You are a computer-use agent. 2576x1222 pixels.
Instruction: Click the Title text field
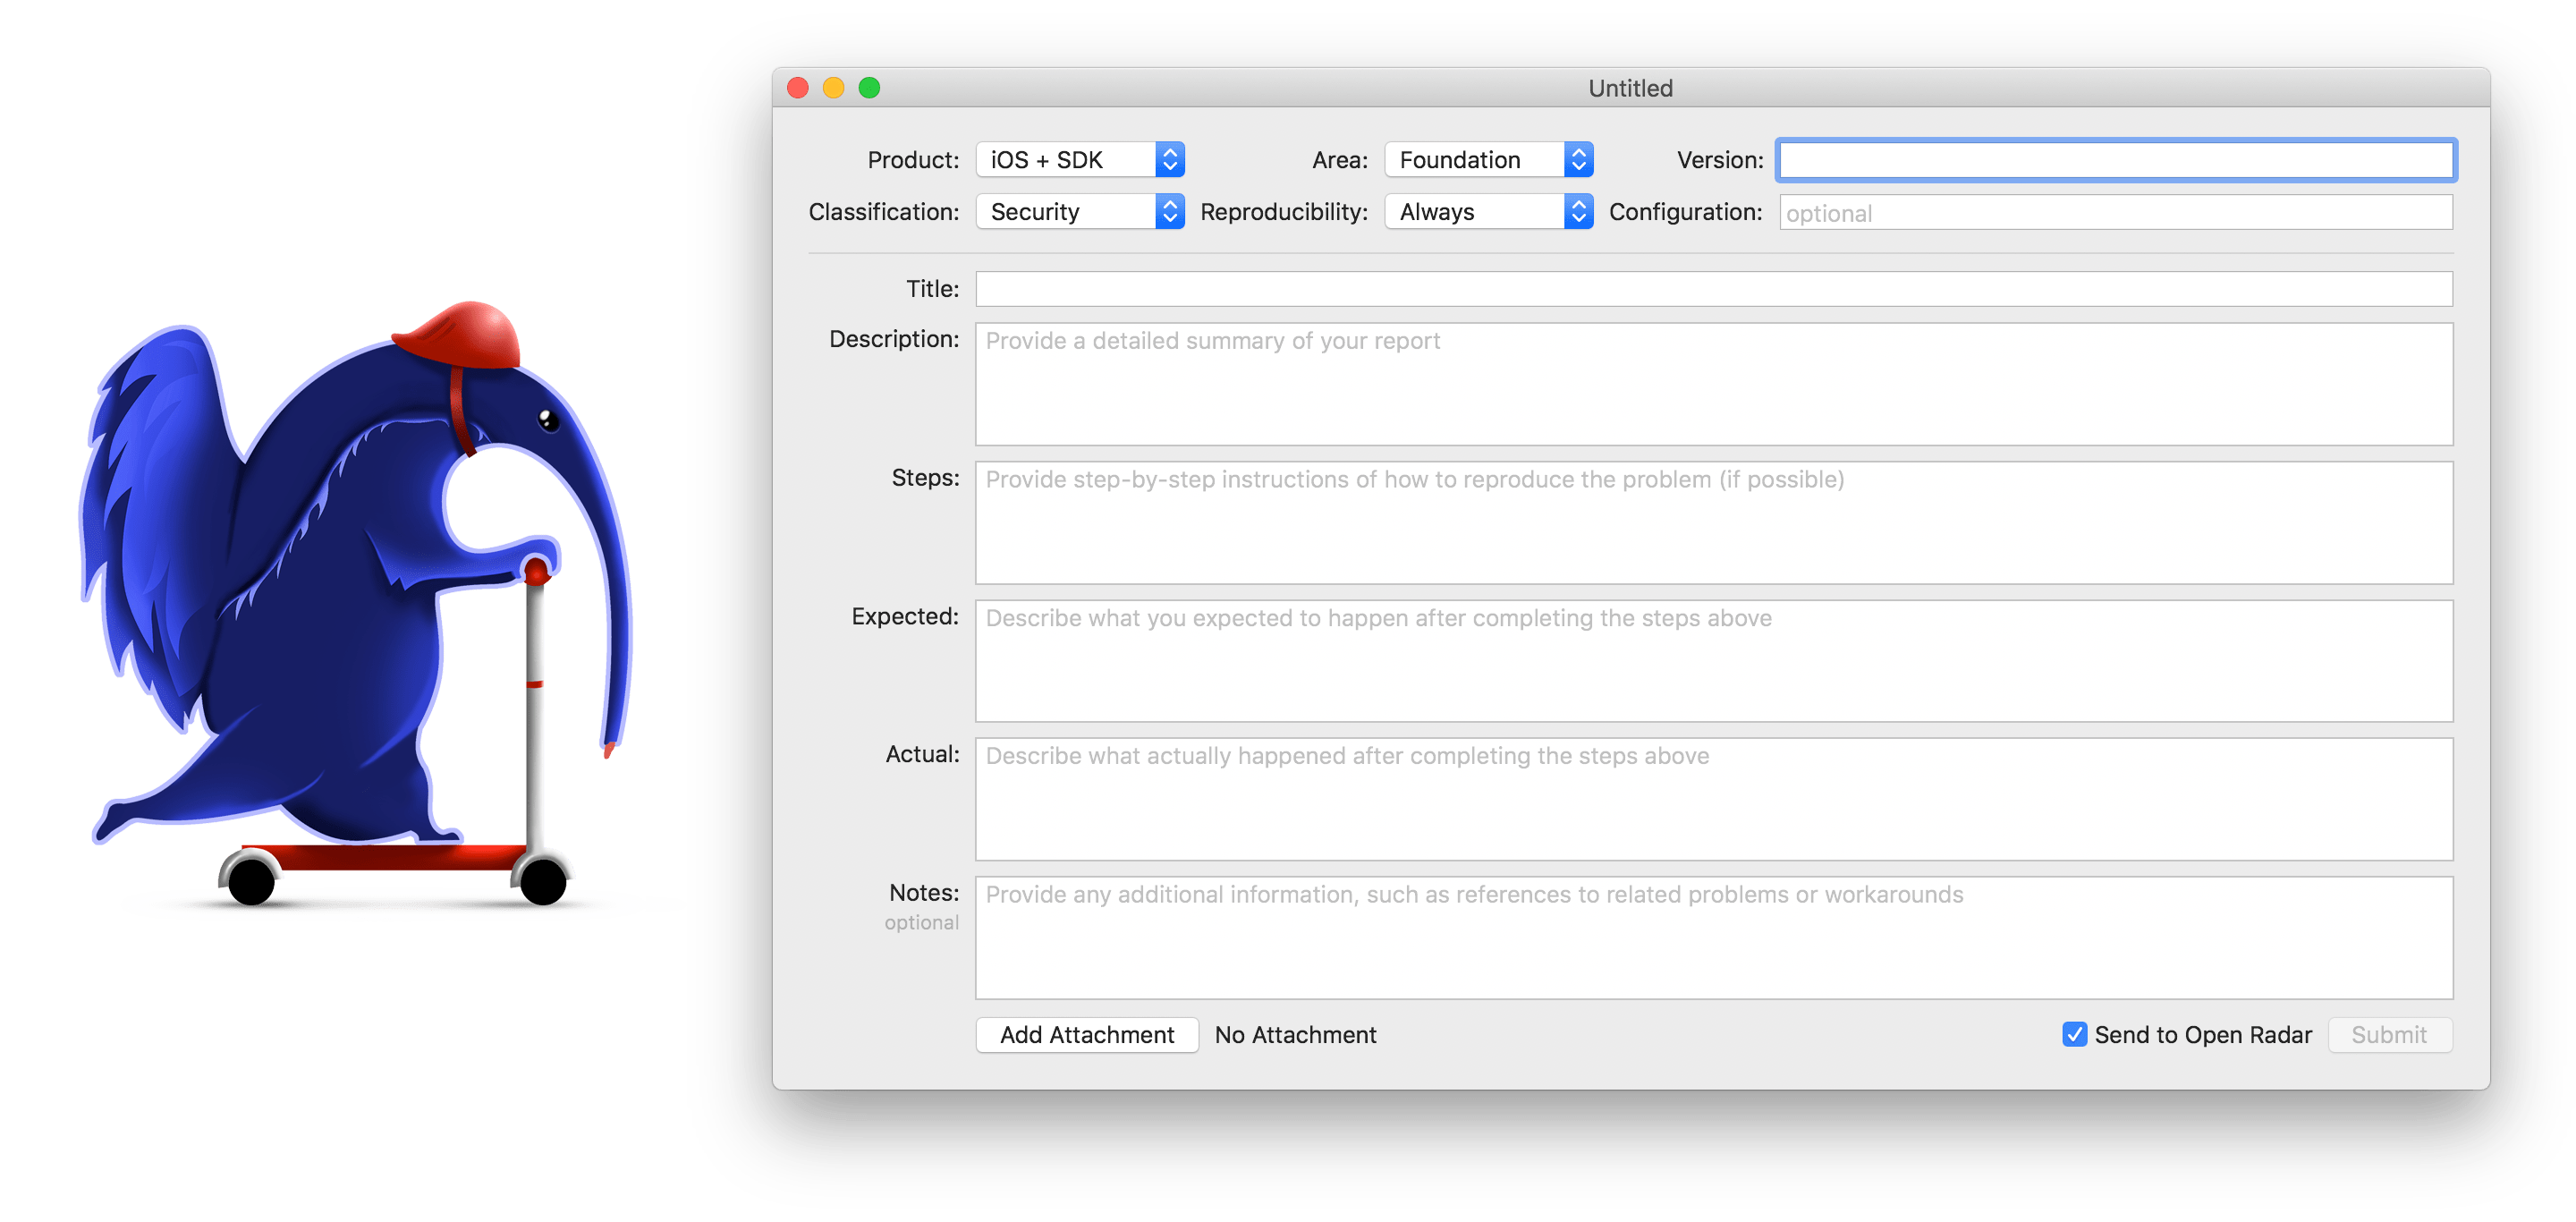coord(1714,289)
